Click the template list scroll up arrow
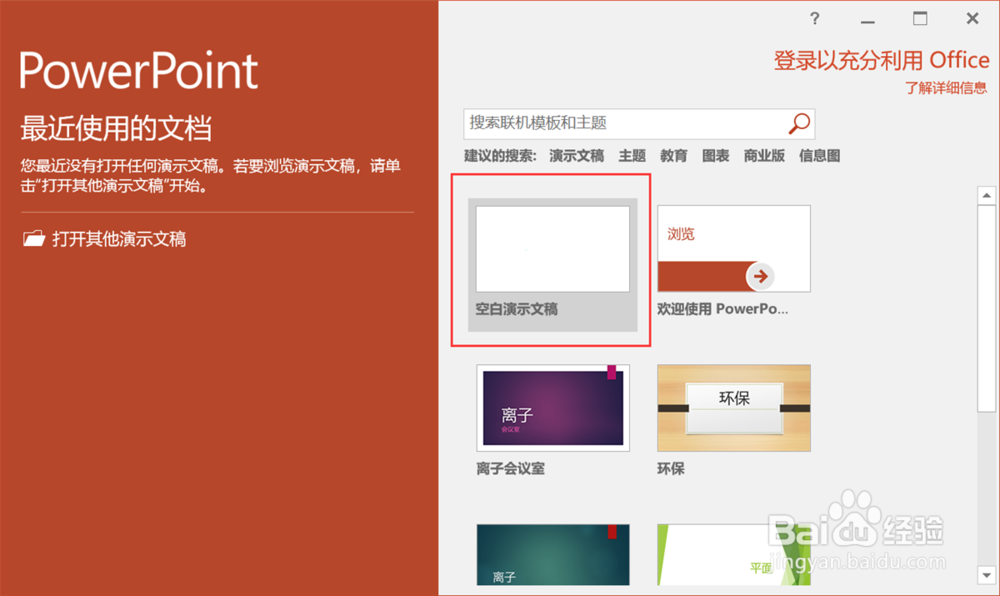This screenshot has width=1000, height=596. pyautogui.click(x=987, y=195)
